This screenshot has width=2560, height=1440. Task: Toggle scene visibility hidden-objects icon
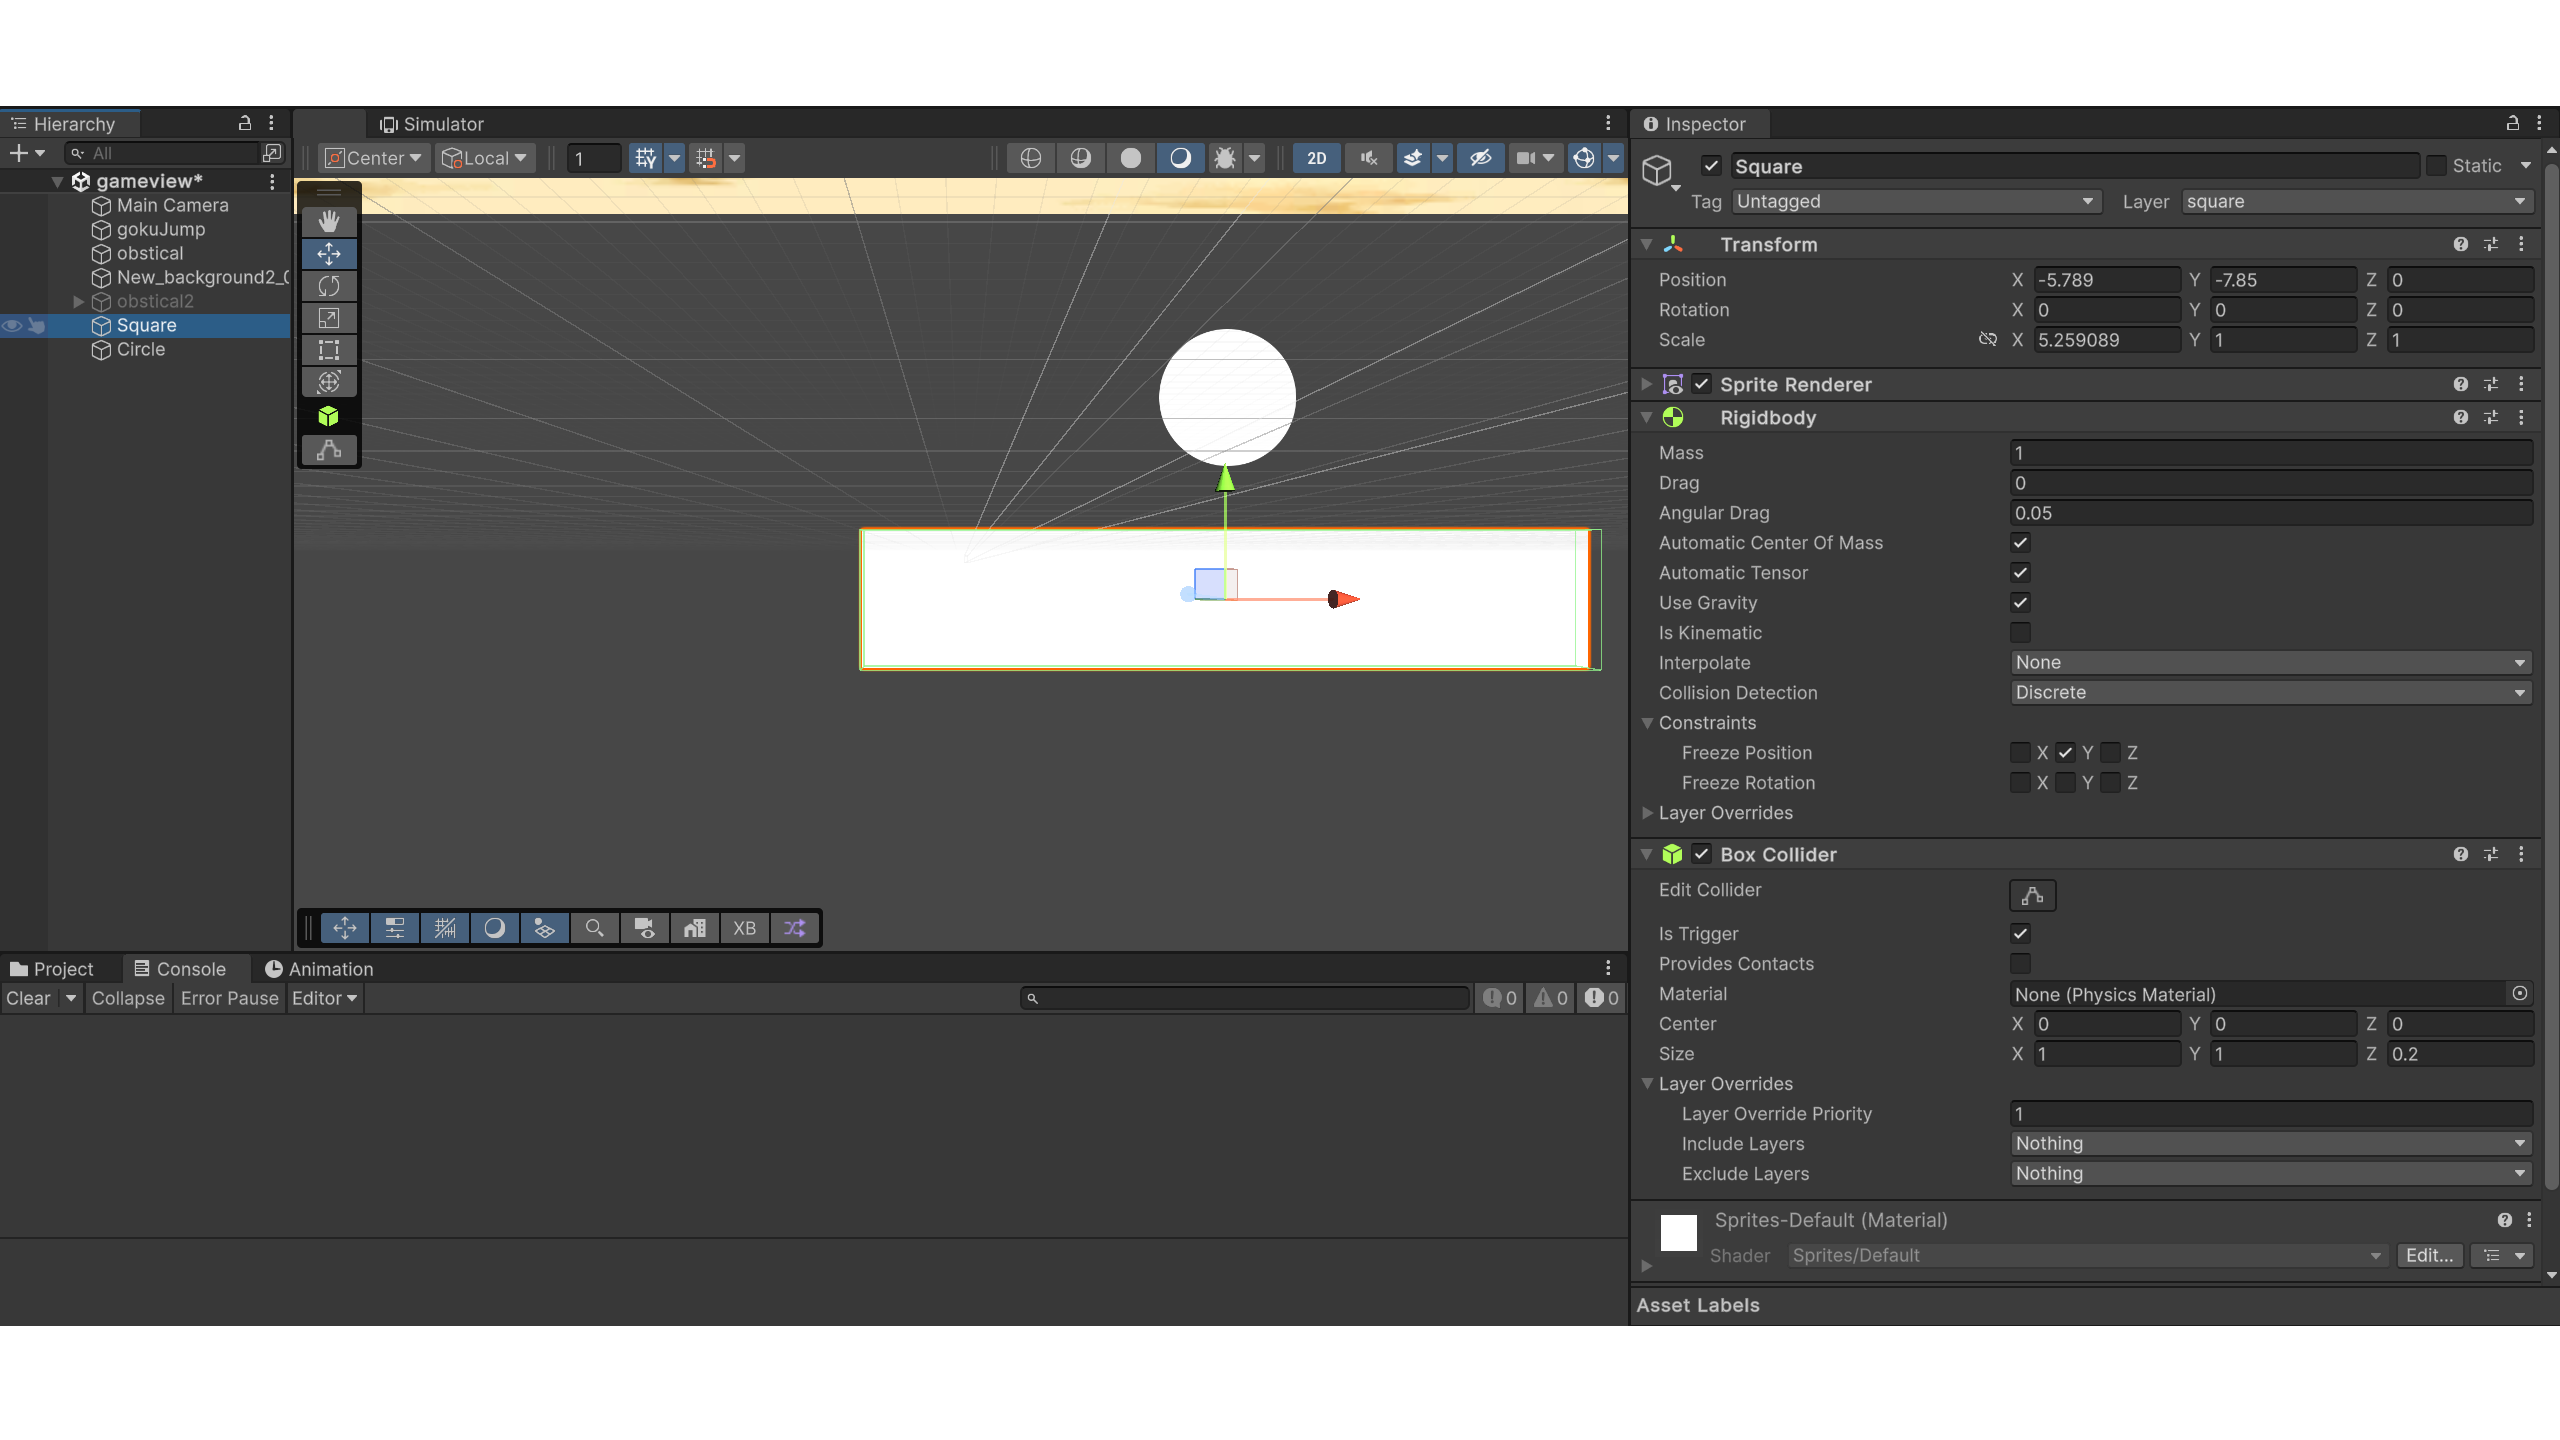click(x=1481, y=158)
